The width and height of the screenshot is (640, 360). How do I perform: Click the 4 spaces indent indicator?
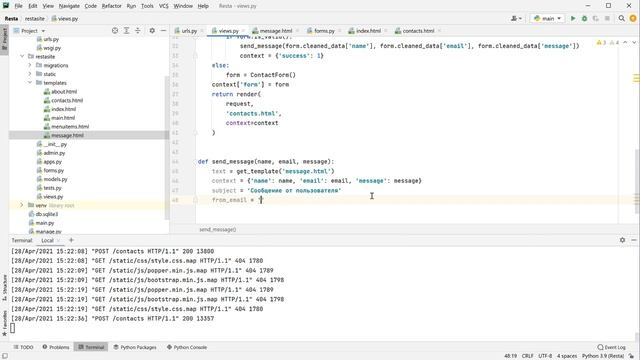click(x=567, y=356)
